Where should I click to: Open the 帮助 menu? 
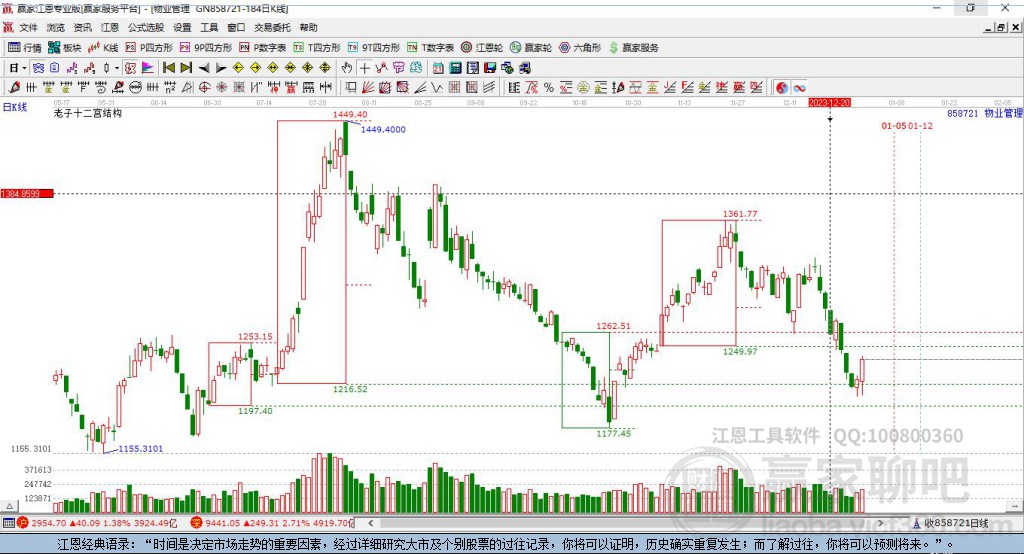[x=308, y=27]
